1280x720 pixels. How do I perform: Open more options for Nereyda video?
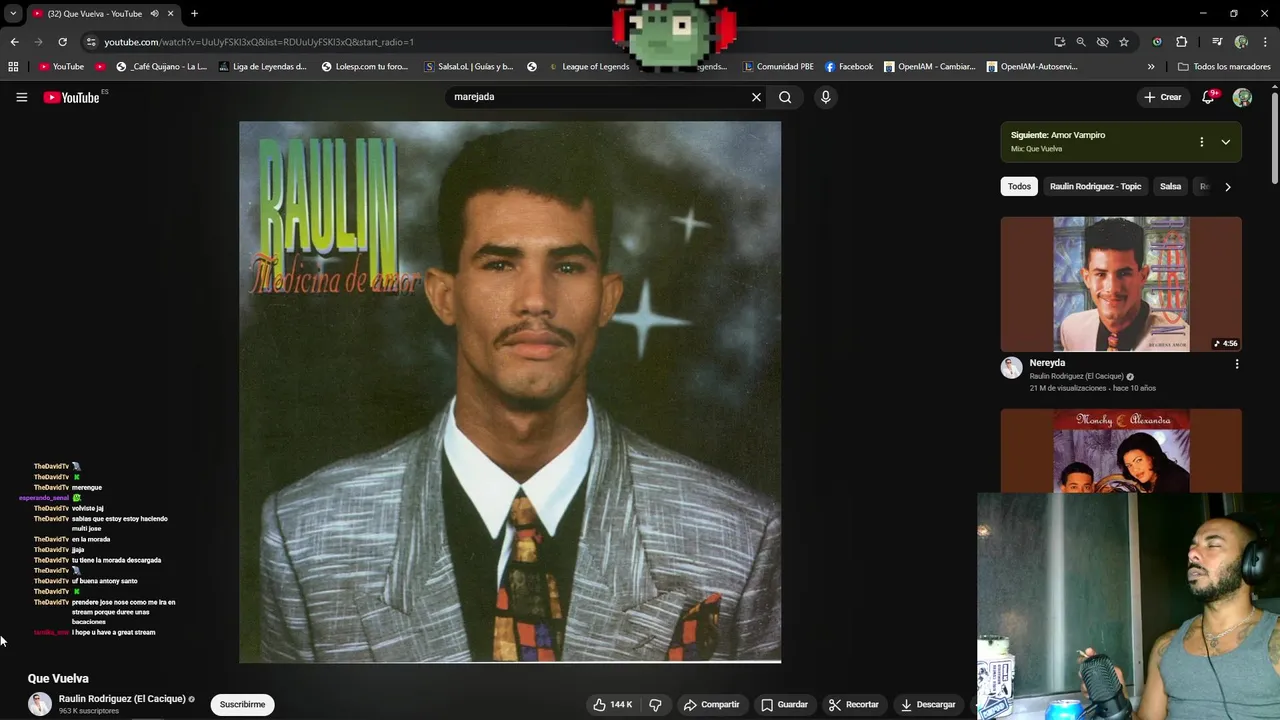[1237, 364]
